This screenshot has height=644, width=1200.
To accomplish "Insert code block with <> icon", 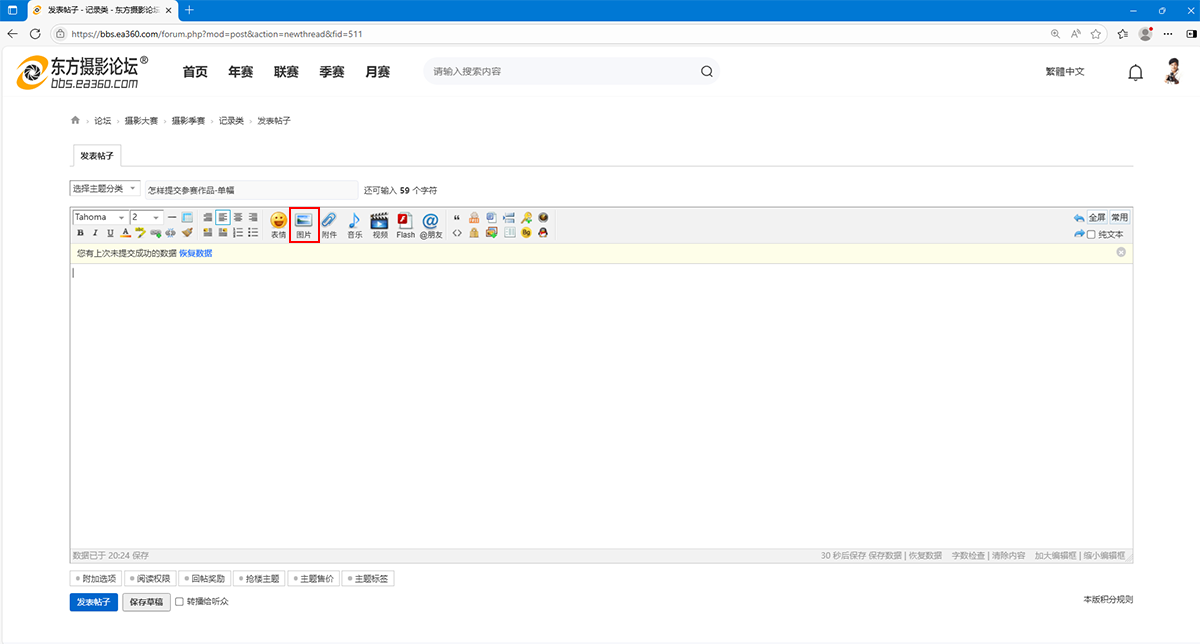I will [x=457, y=233].
